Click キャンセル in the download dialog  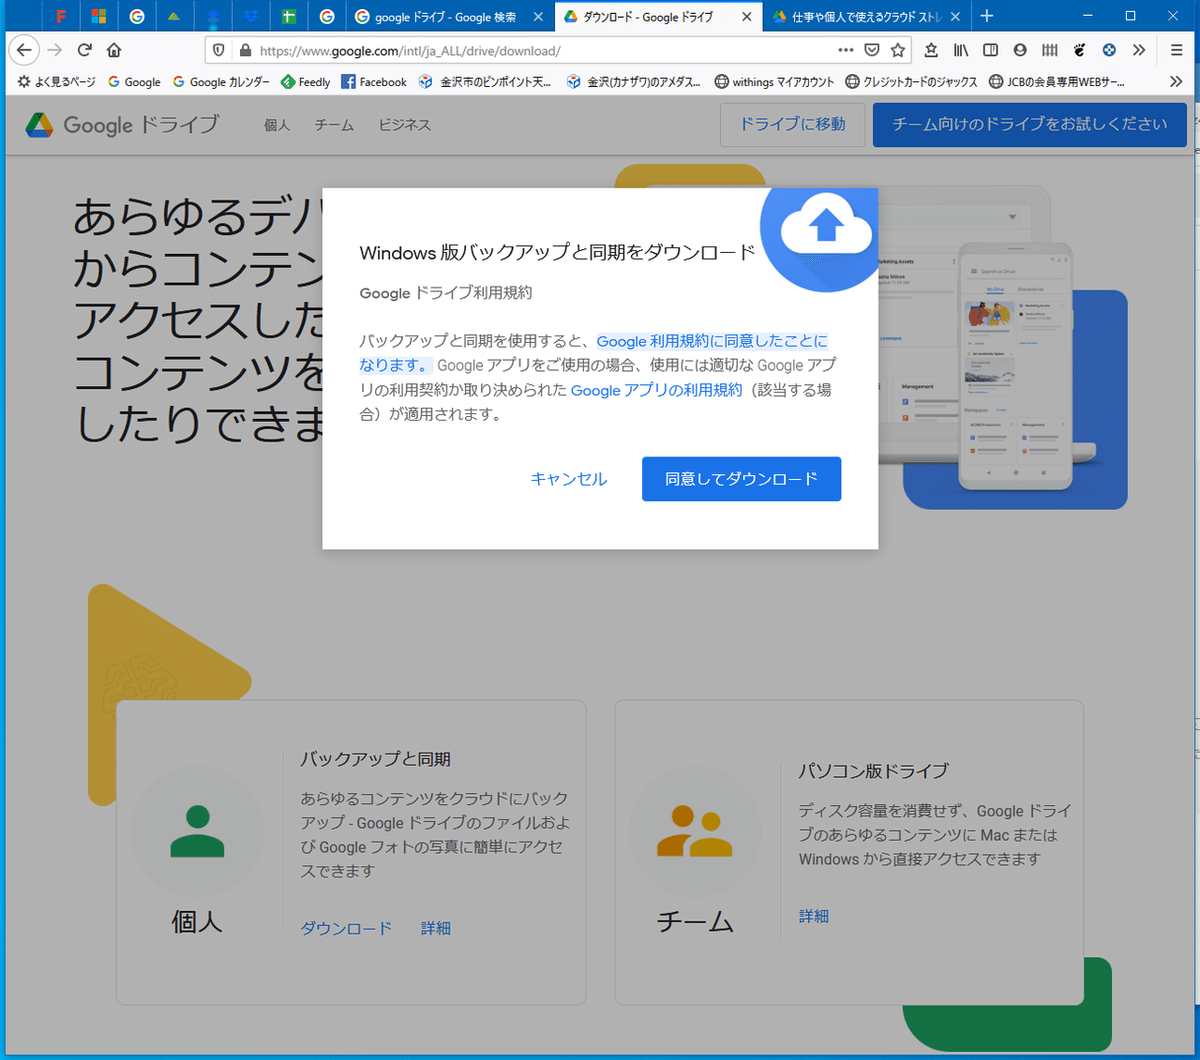point(568,478)
